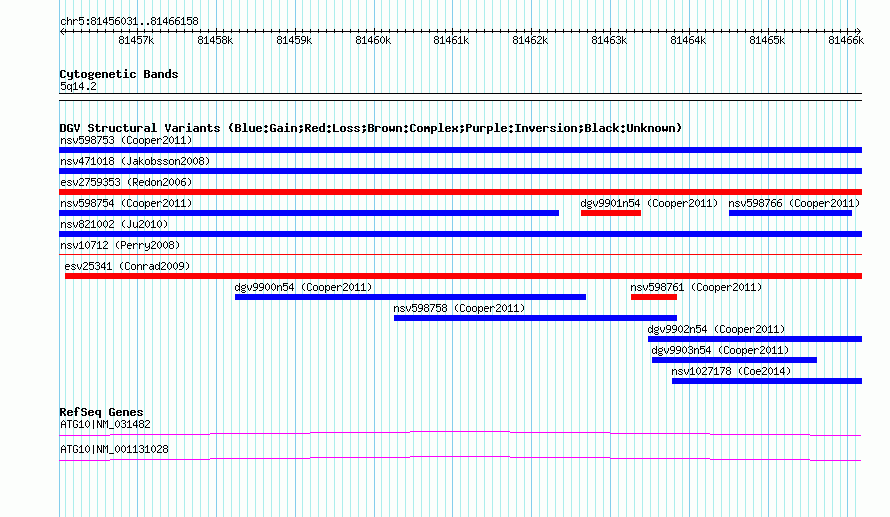Open the nsv598766 (Cooper2011) label
The image size is (890, 517).
[794, 203]
